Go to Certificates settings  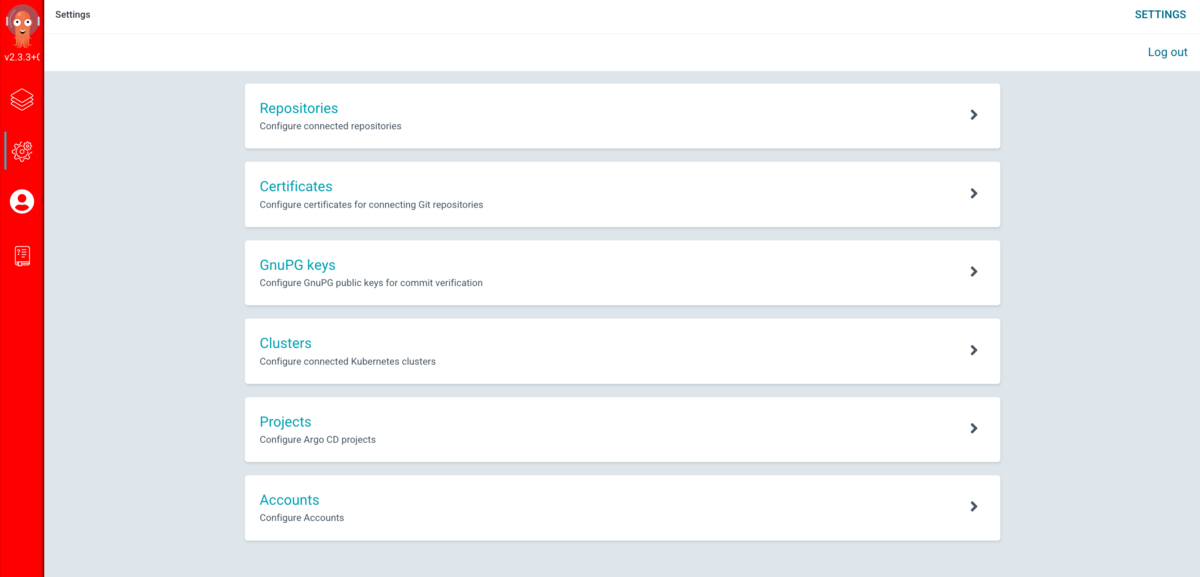(296, 186)
